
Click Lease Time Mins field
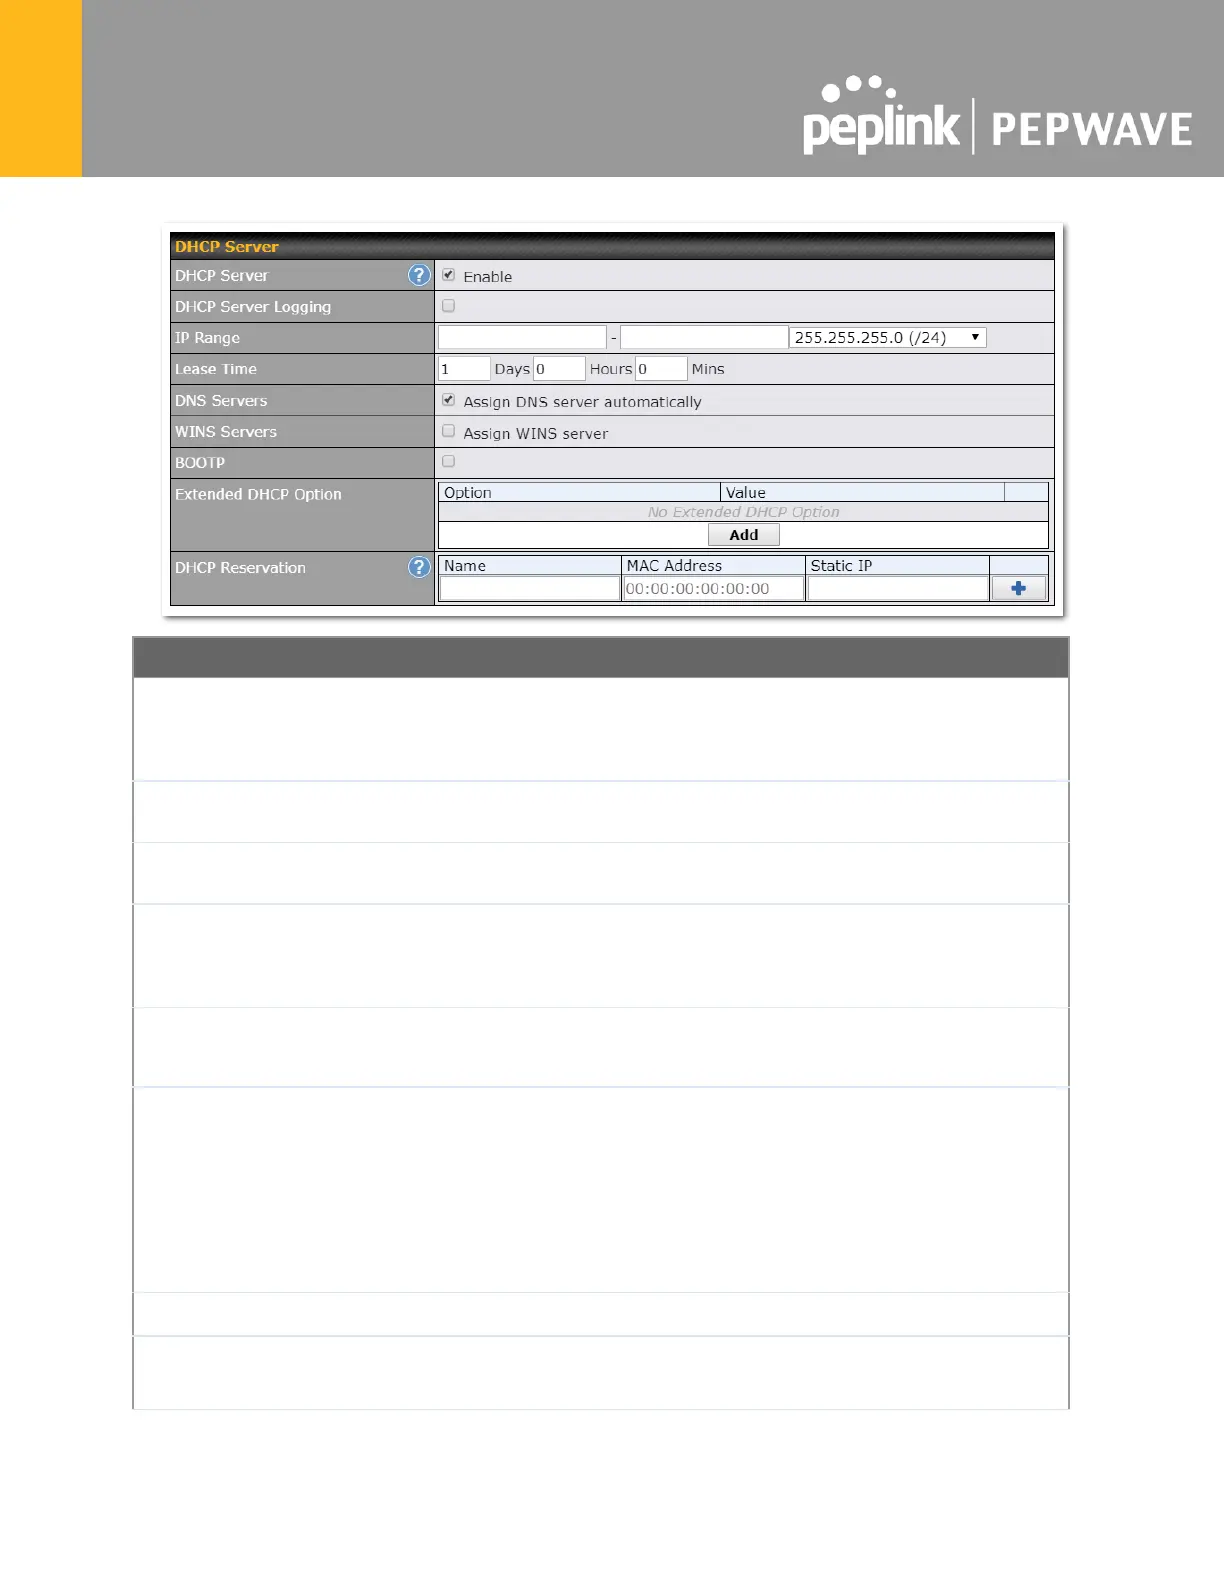click(x=661, y=369)
